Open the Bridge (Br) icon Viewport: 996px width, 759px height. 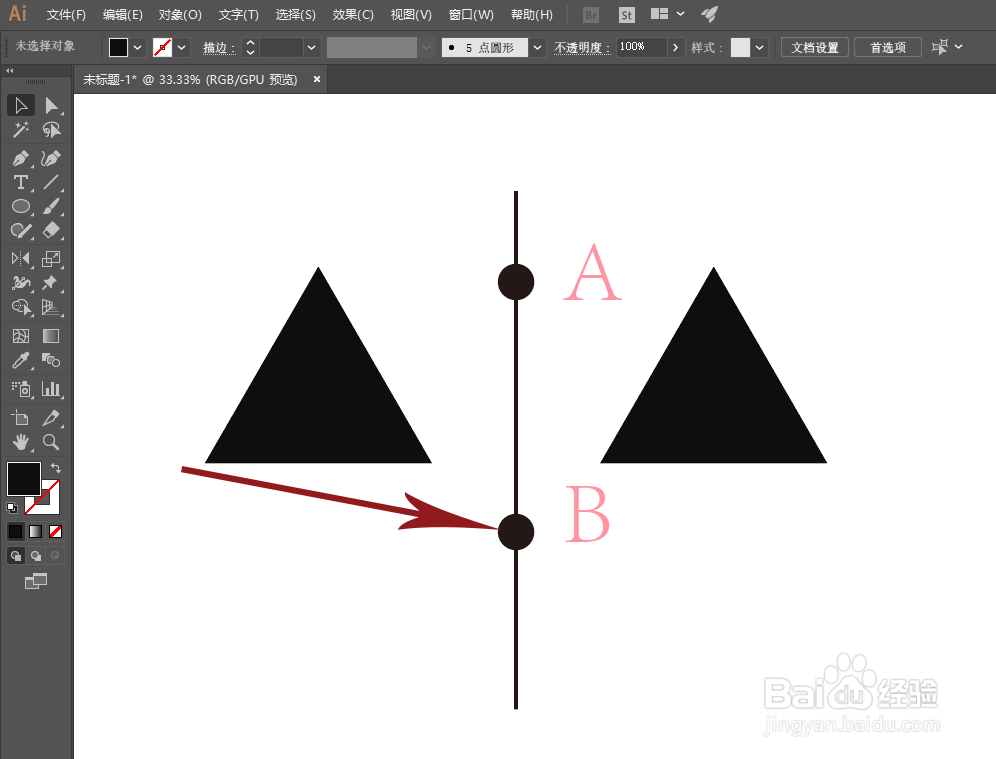[591, 15]
